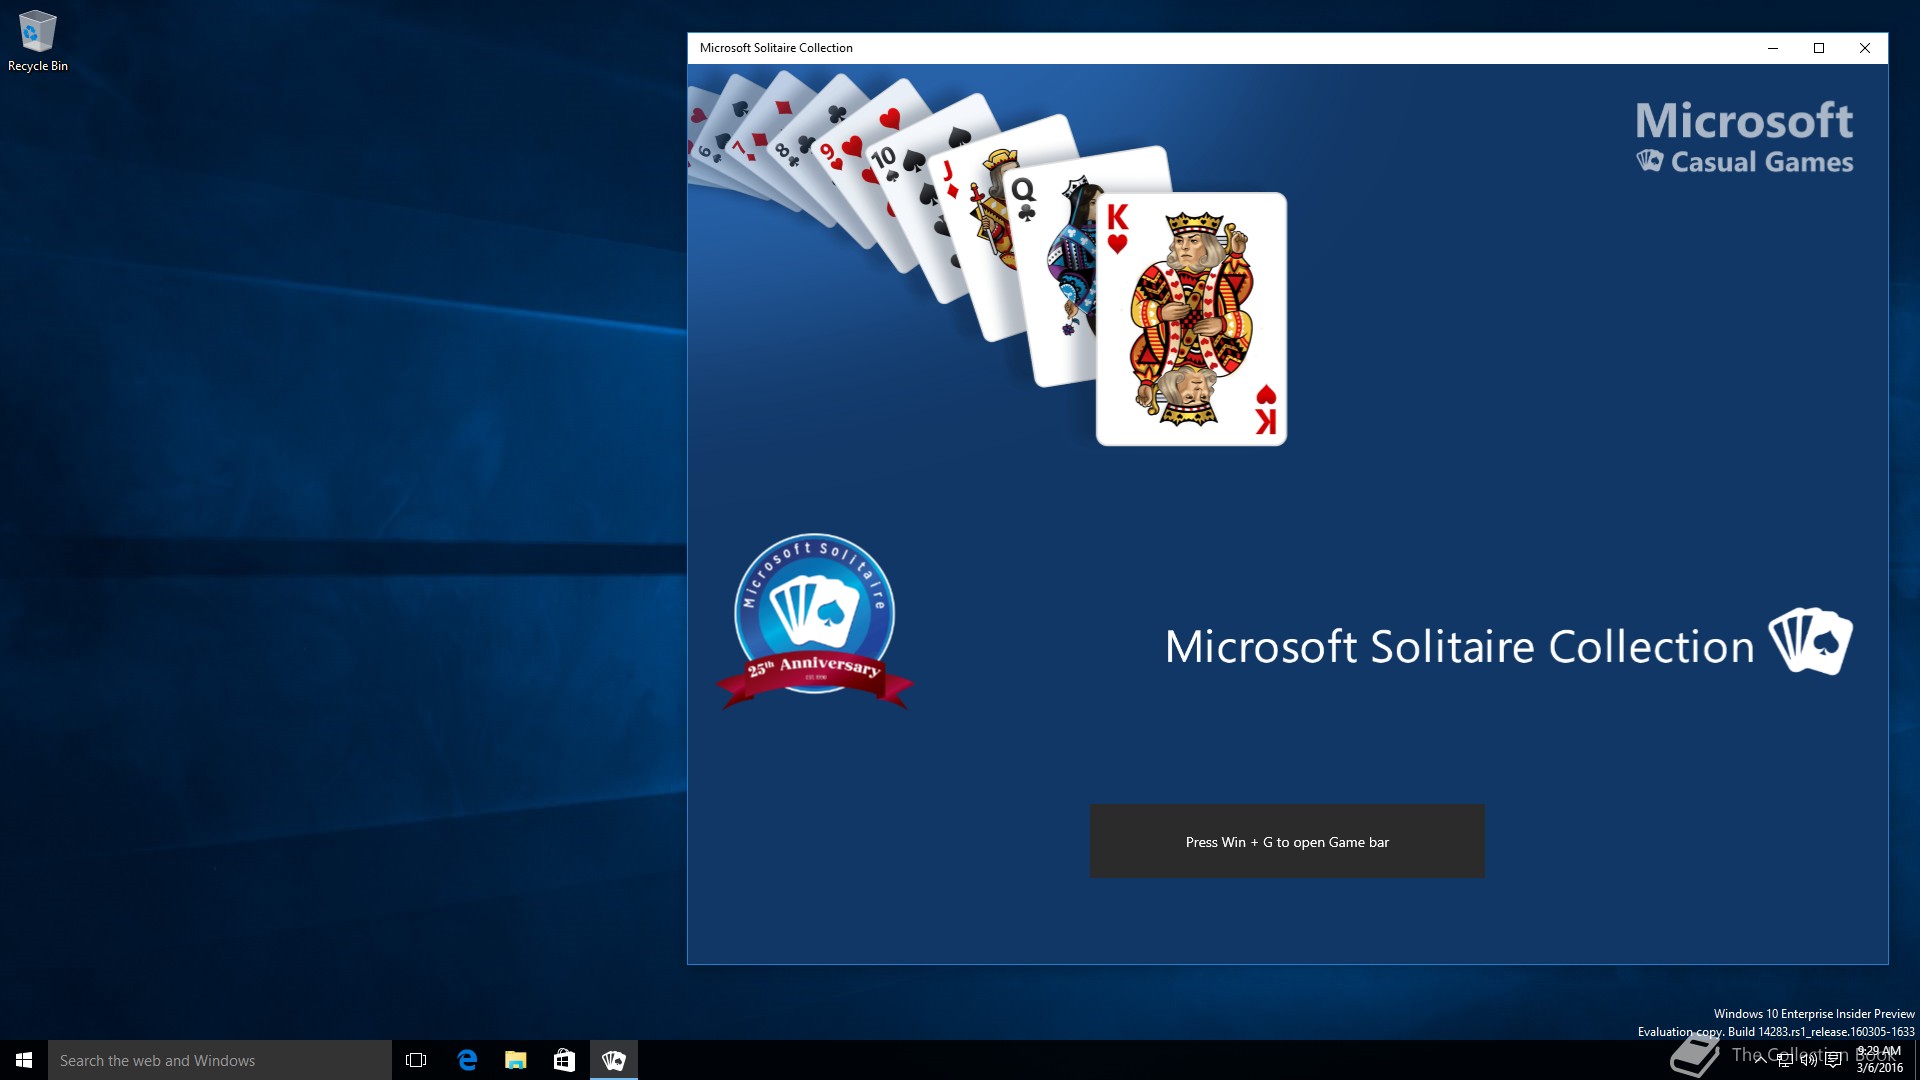Click the taskbar clock and date
This screenshot has height=1080, width=1920.
coord(1879,1060)
